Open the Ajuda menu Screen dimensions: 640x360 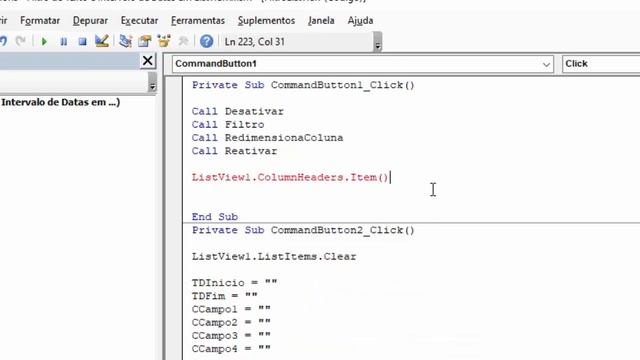point(360,20)
